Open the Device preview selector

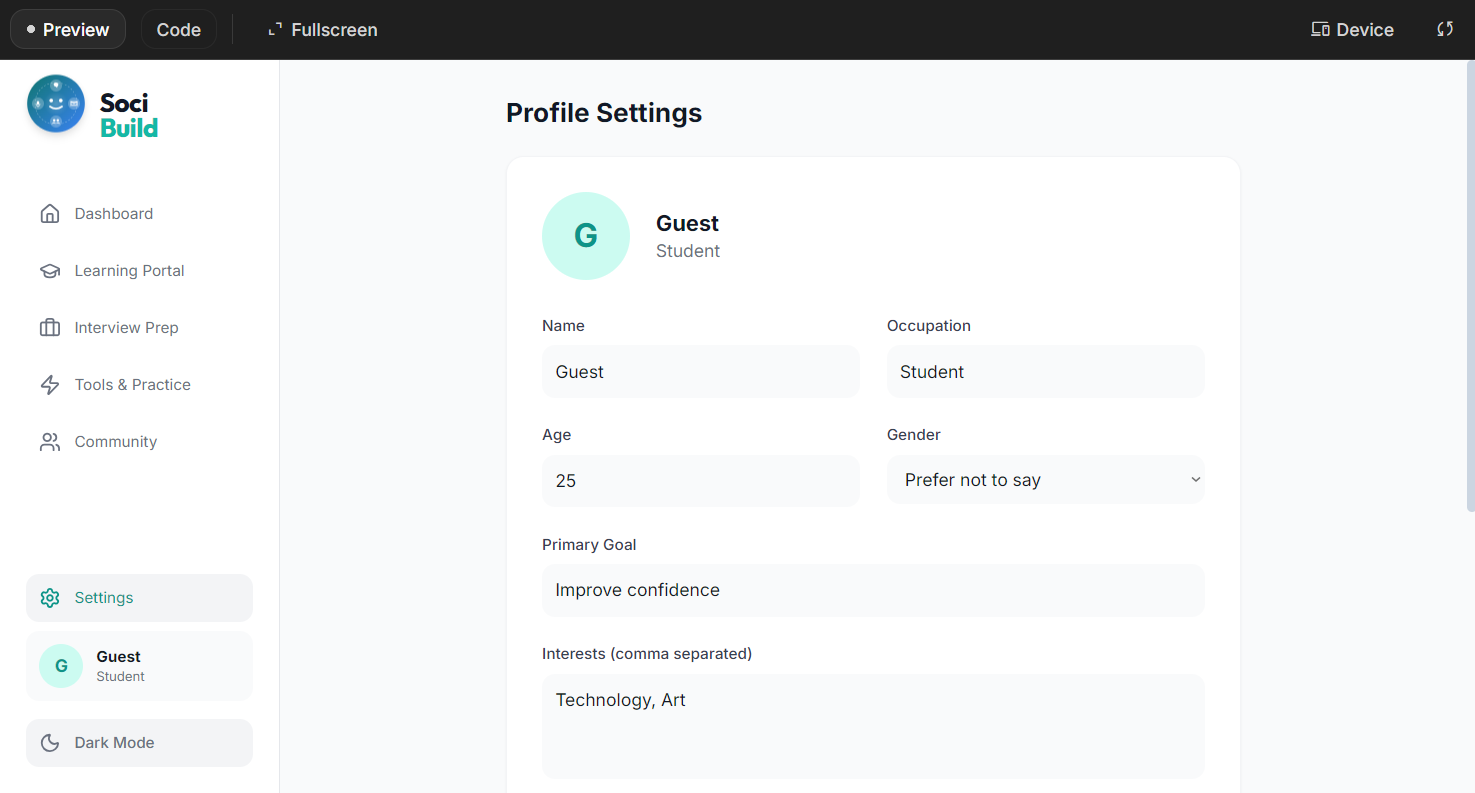pyautogui.click(x=1352, y=30)
